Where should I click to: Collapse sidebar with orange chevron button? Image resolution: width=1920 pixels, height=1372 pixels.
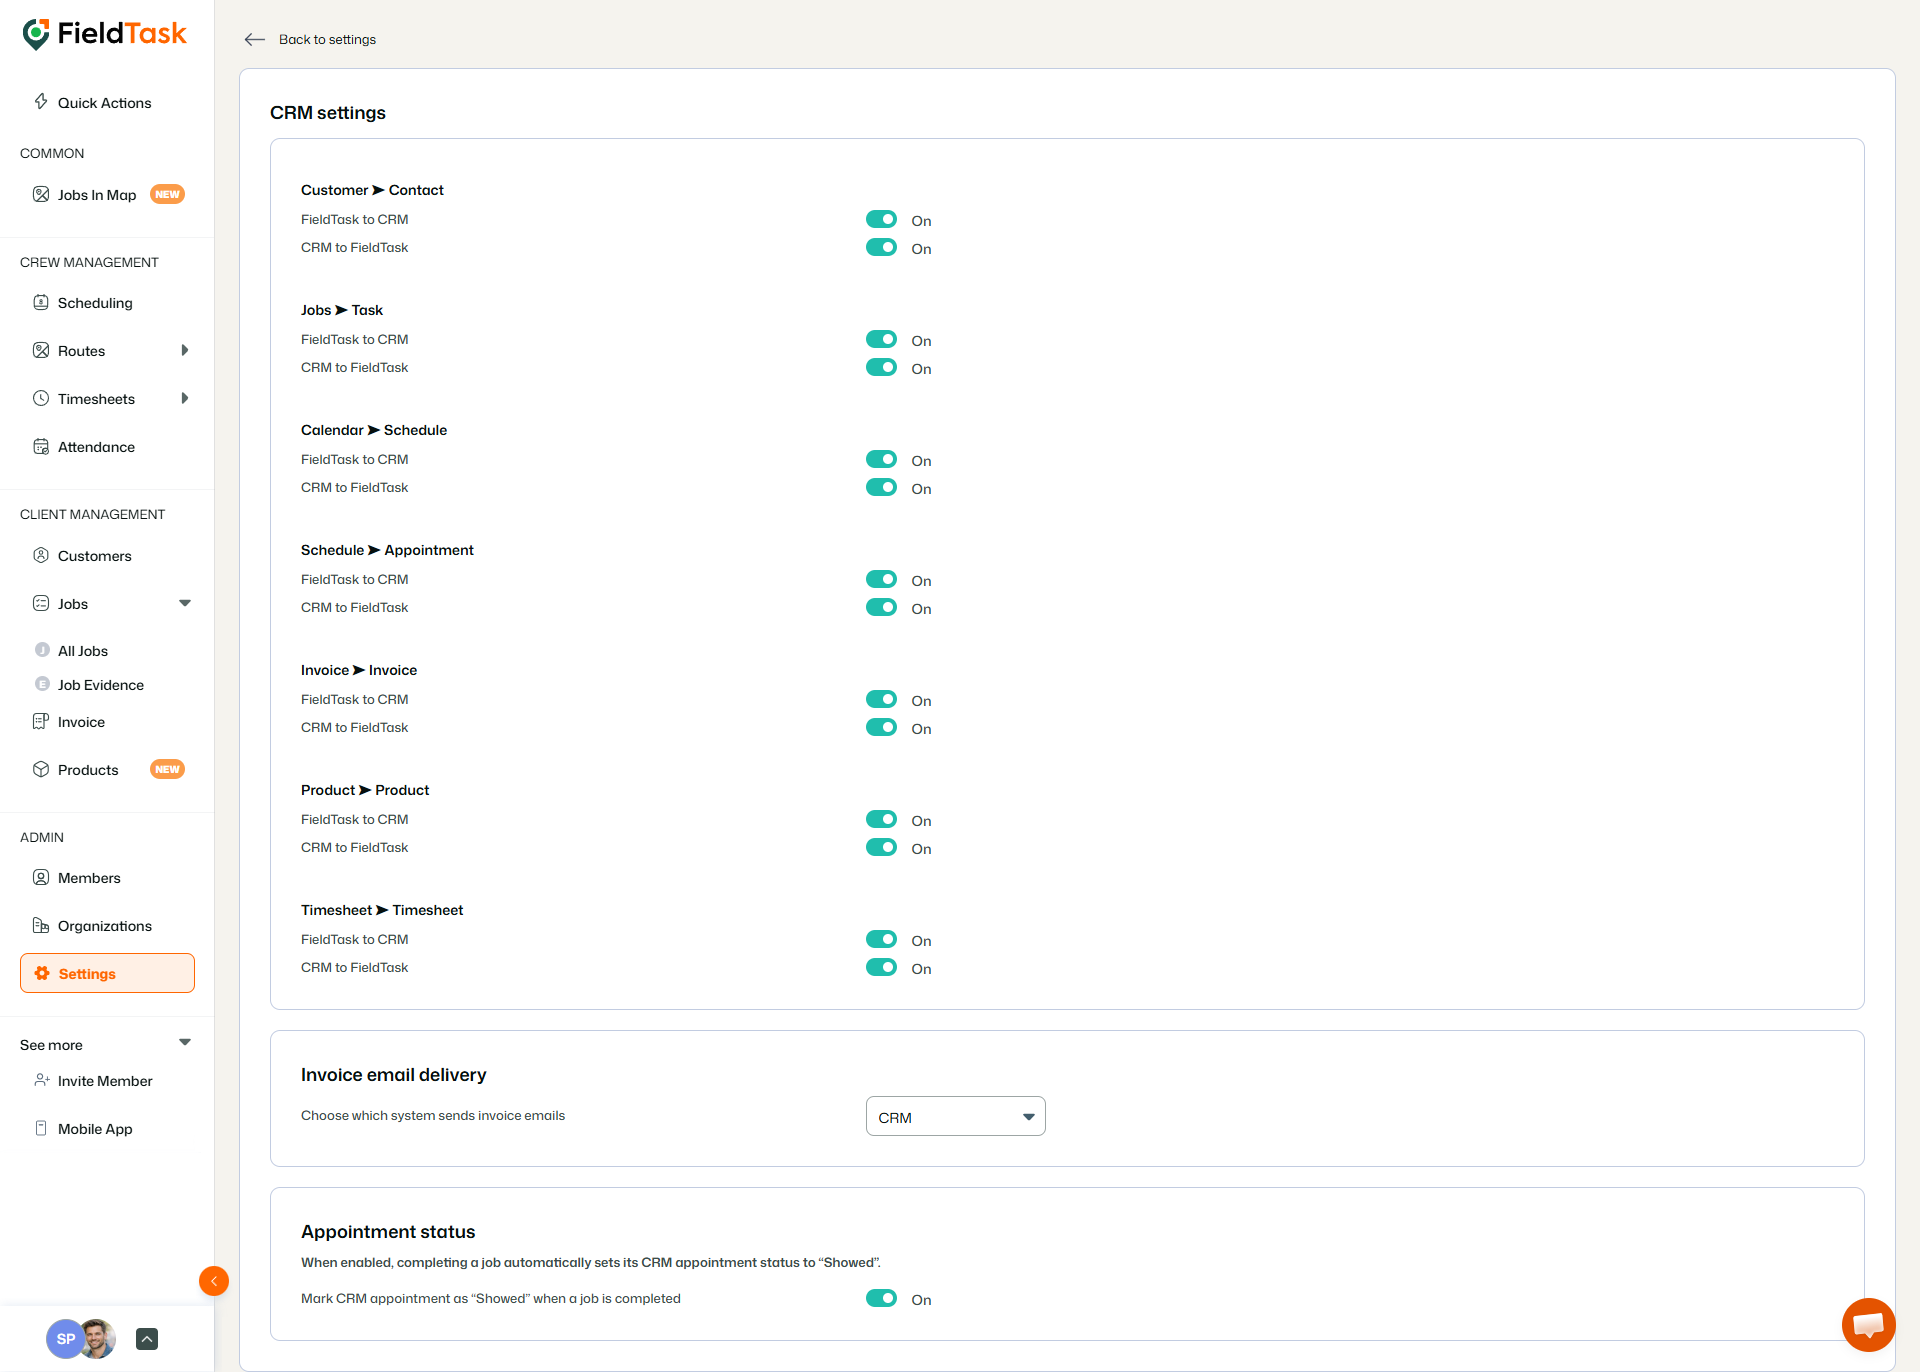pyautogui.click(x=214, y=1281)
